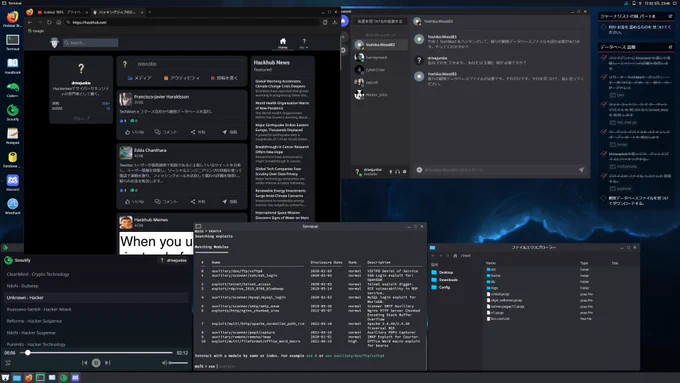Send the Hisscord message with arrow icon
Viewport: 680px width, 383px height.
click(x=581, y=170)
